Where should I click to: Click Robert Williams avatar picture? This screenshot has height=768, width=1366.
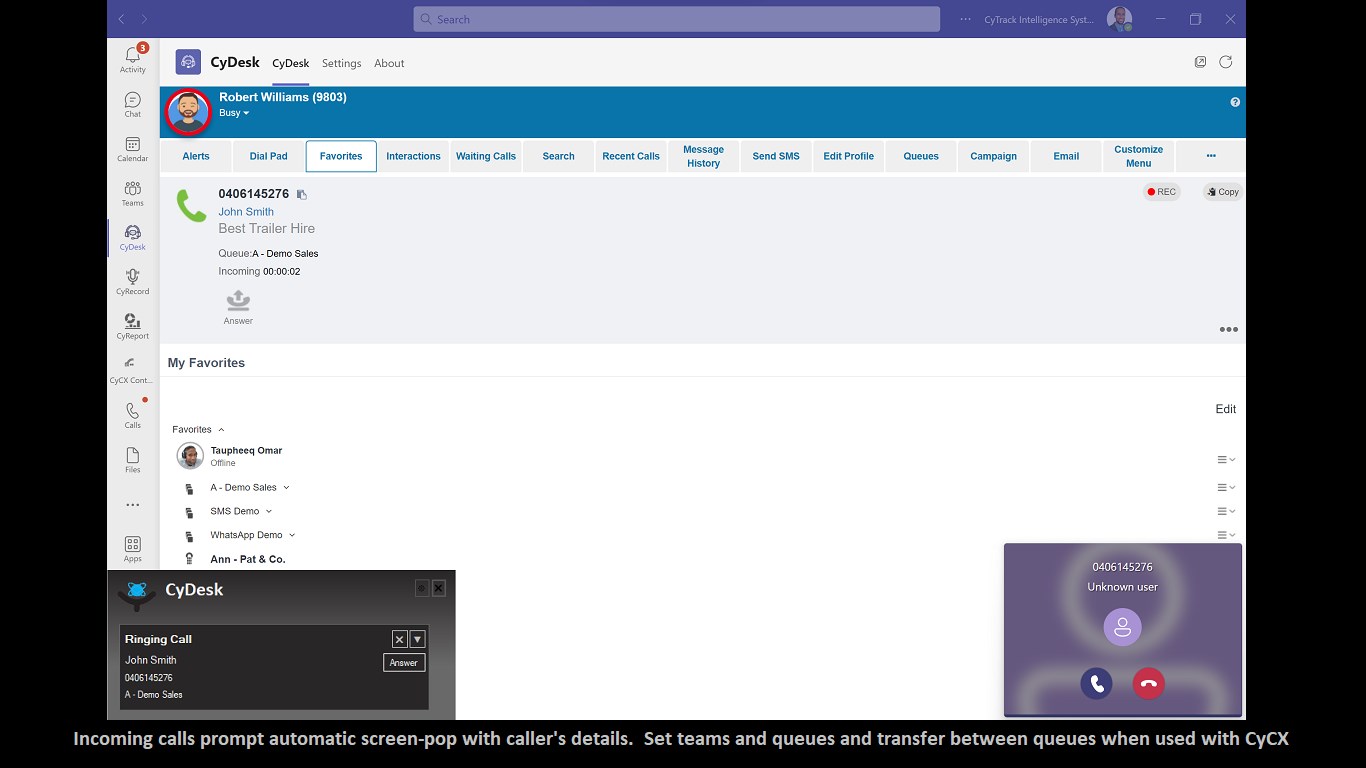(x=188, y=112)
